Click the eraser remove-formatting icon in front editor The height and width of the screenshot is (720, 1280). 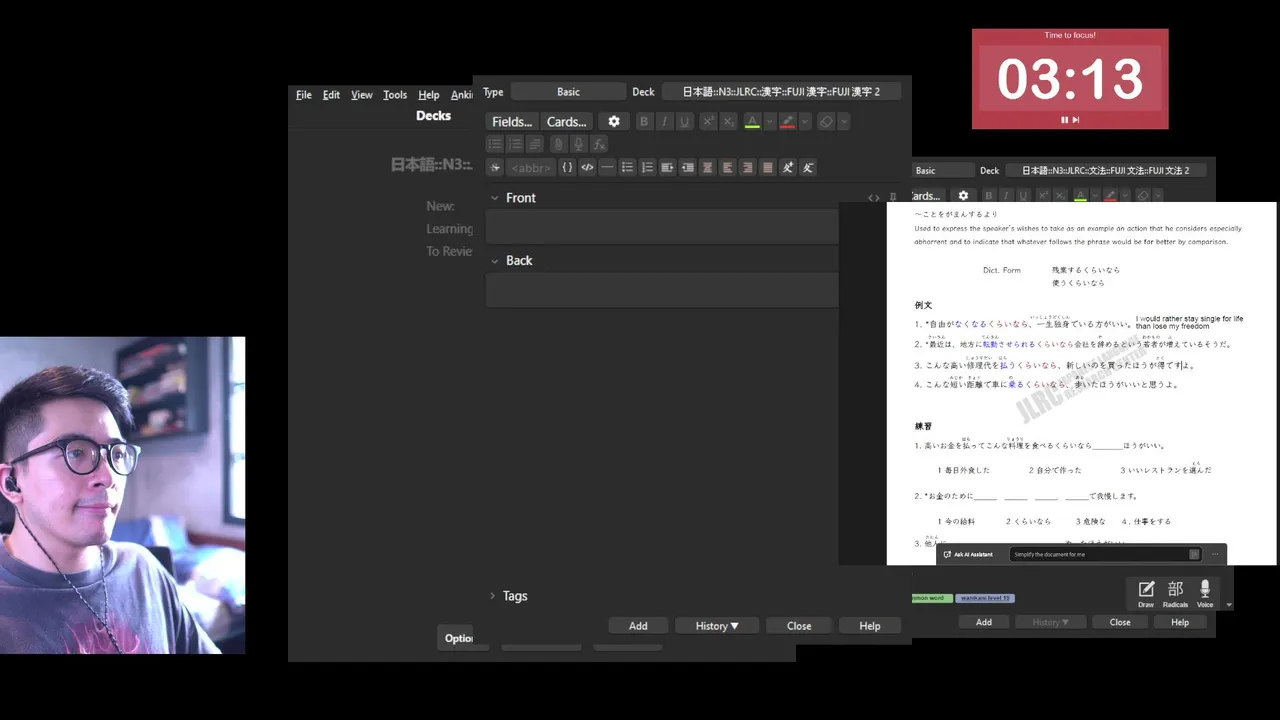click(x=825, y=121)
